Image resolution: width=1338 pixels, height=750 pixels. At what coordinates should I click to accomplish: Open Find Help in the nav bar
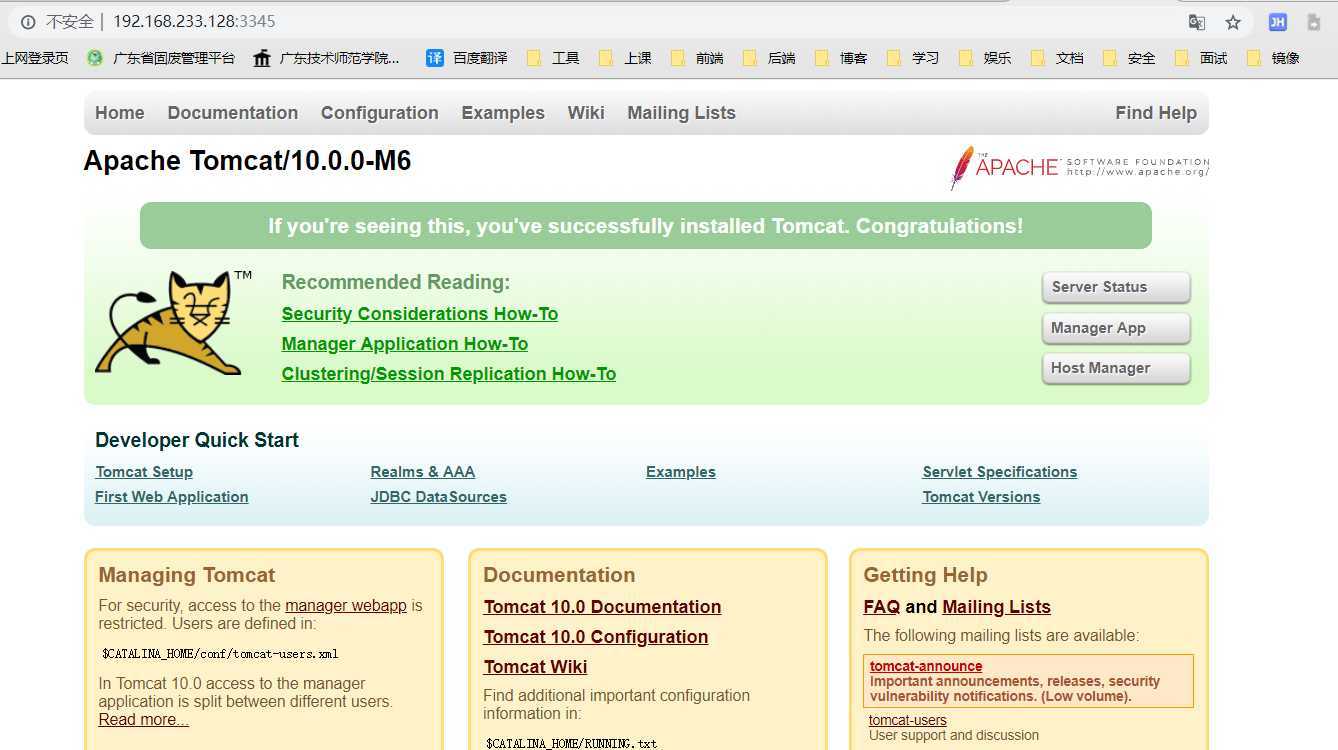[1156, 113]
